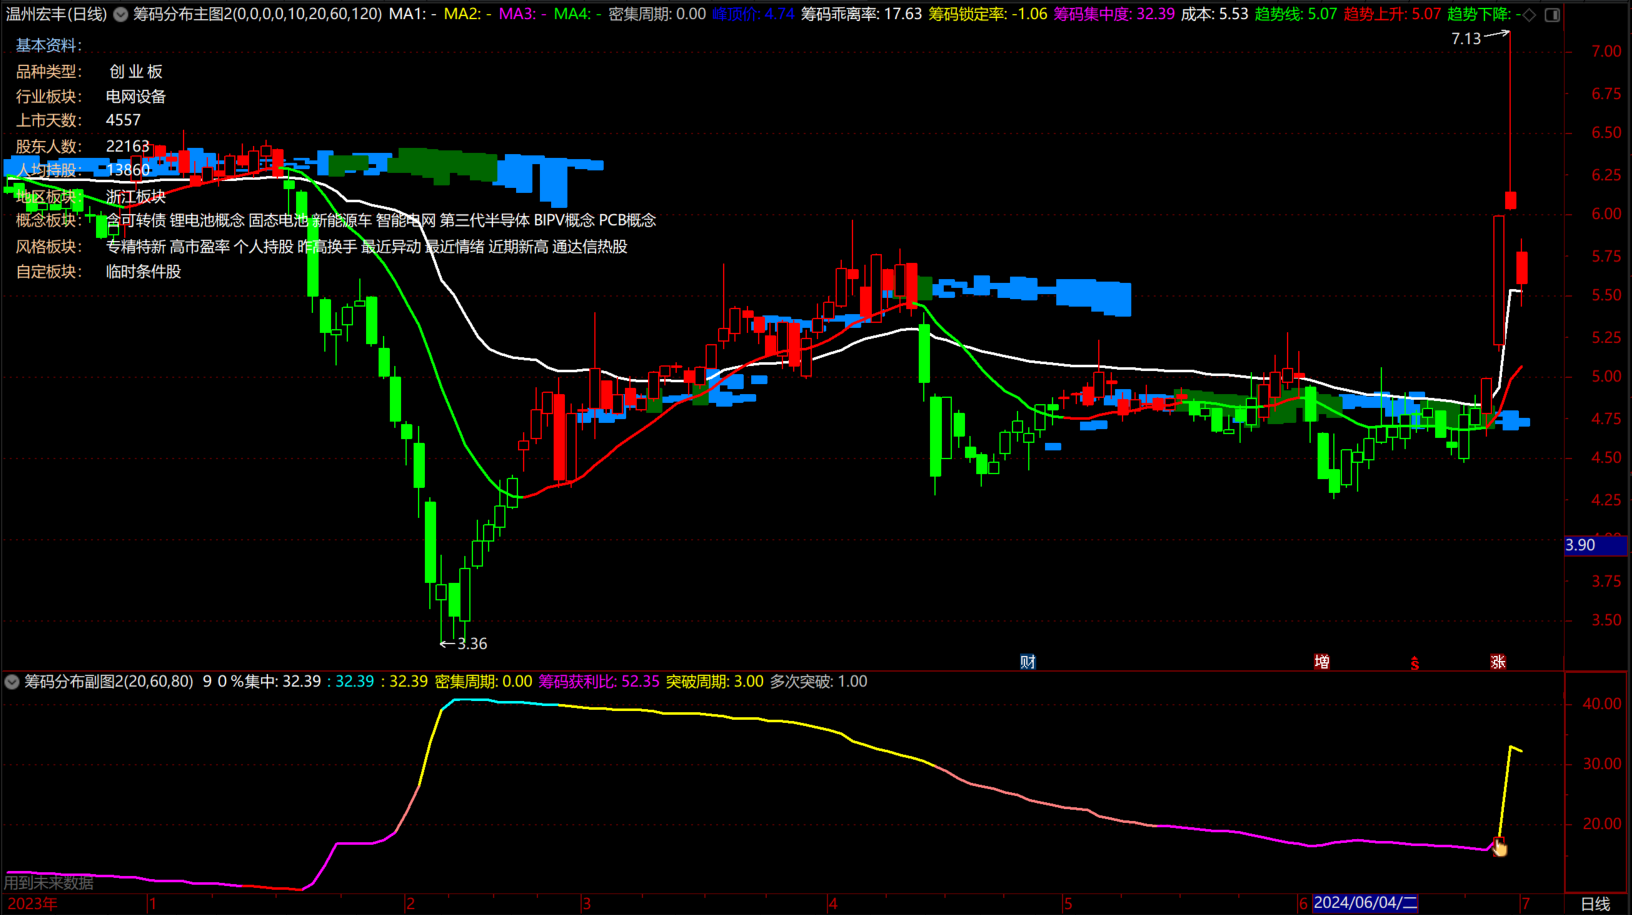Click the 突破周期: 3.00 value
Screen dimensions: 1632x915
click(715, 681)
